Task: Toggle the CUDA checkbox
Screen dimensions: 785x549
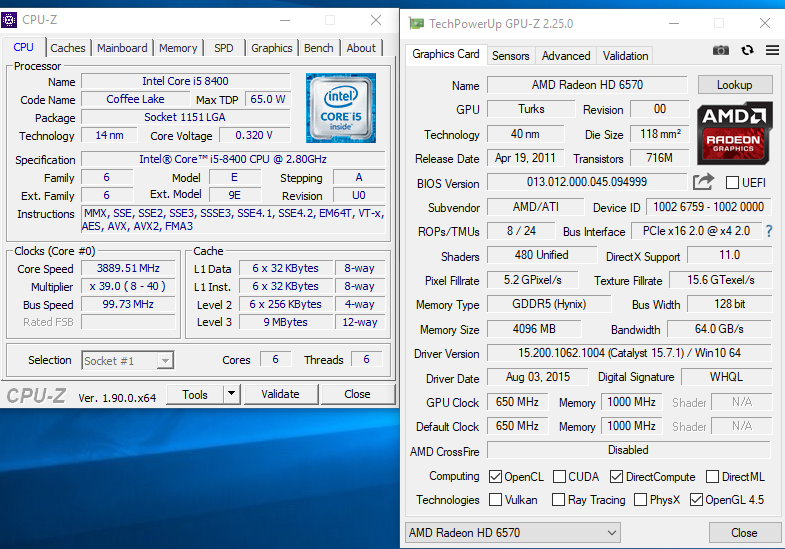Action: (559, 476)
